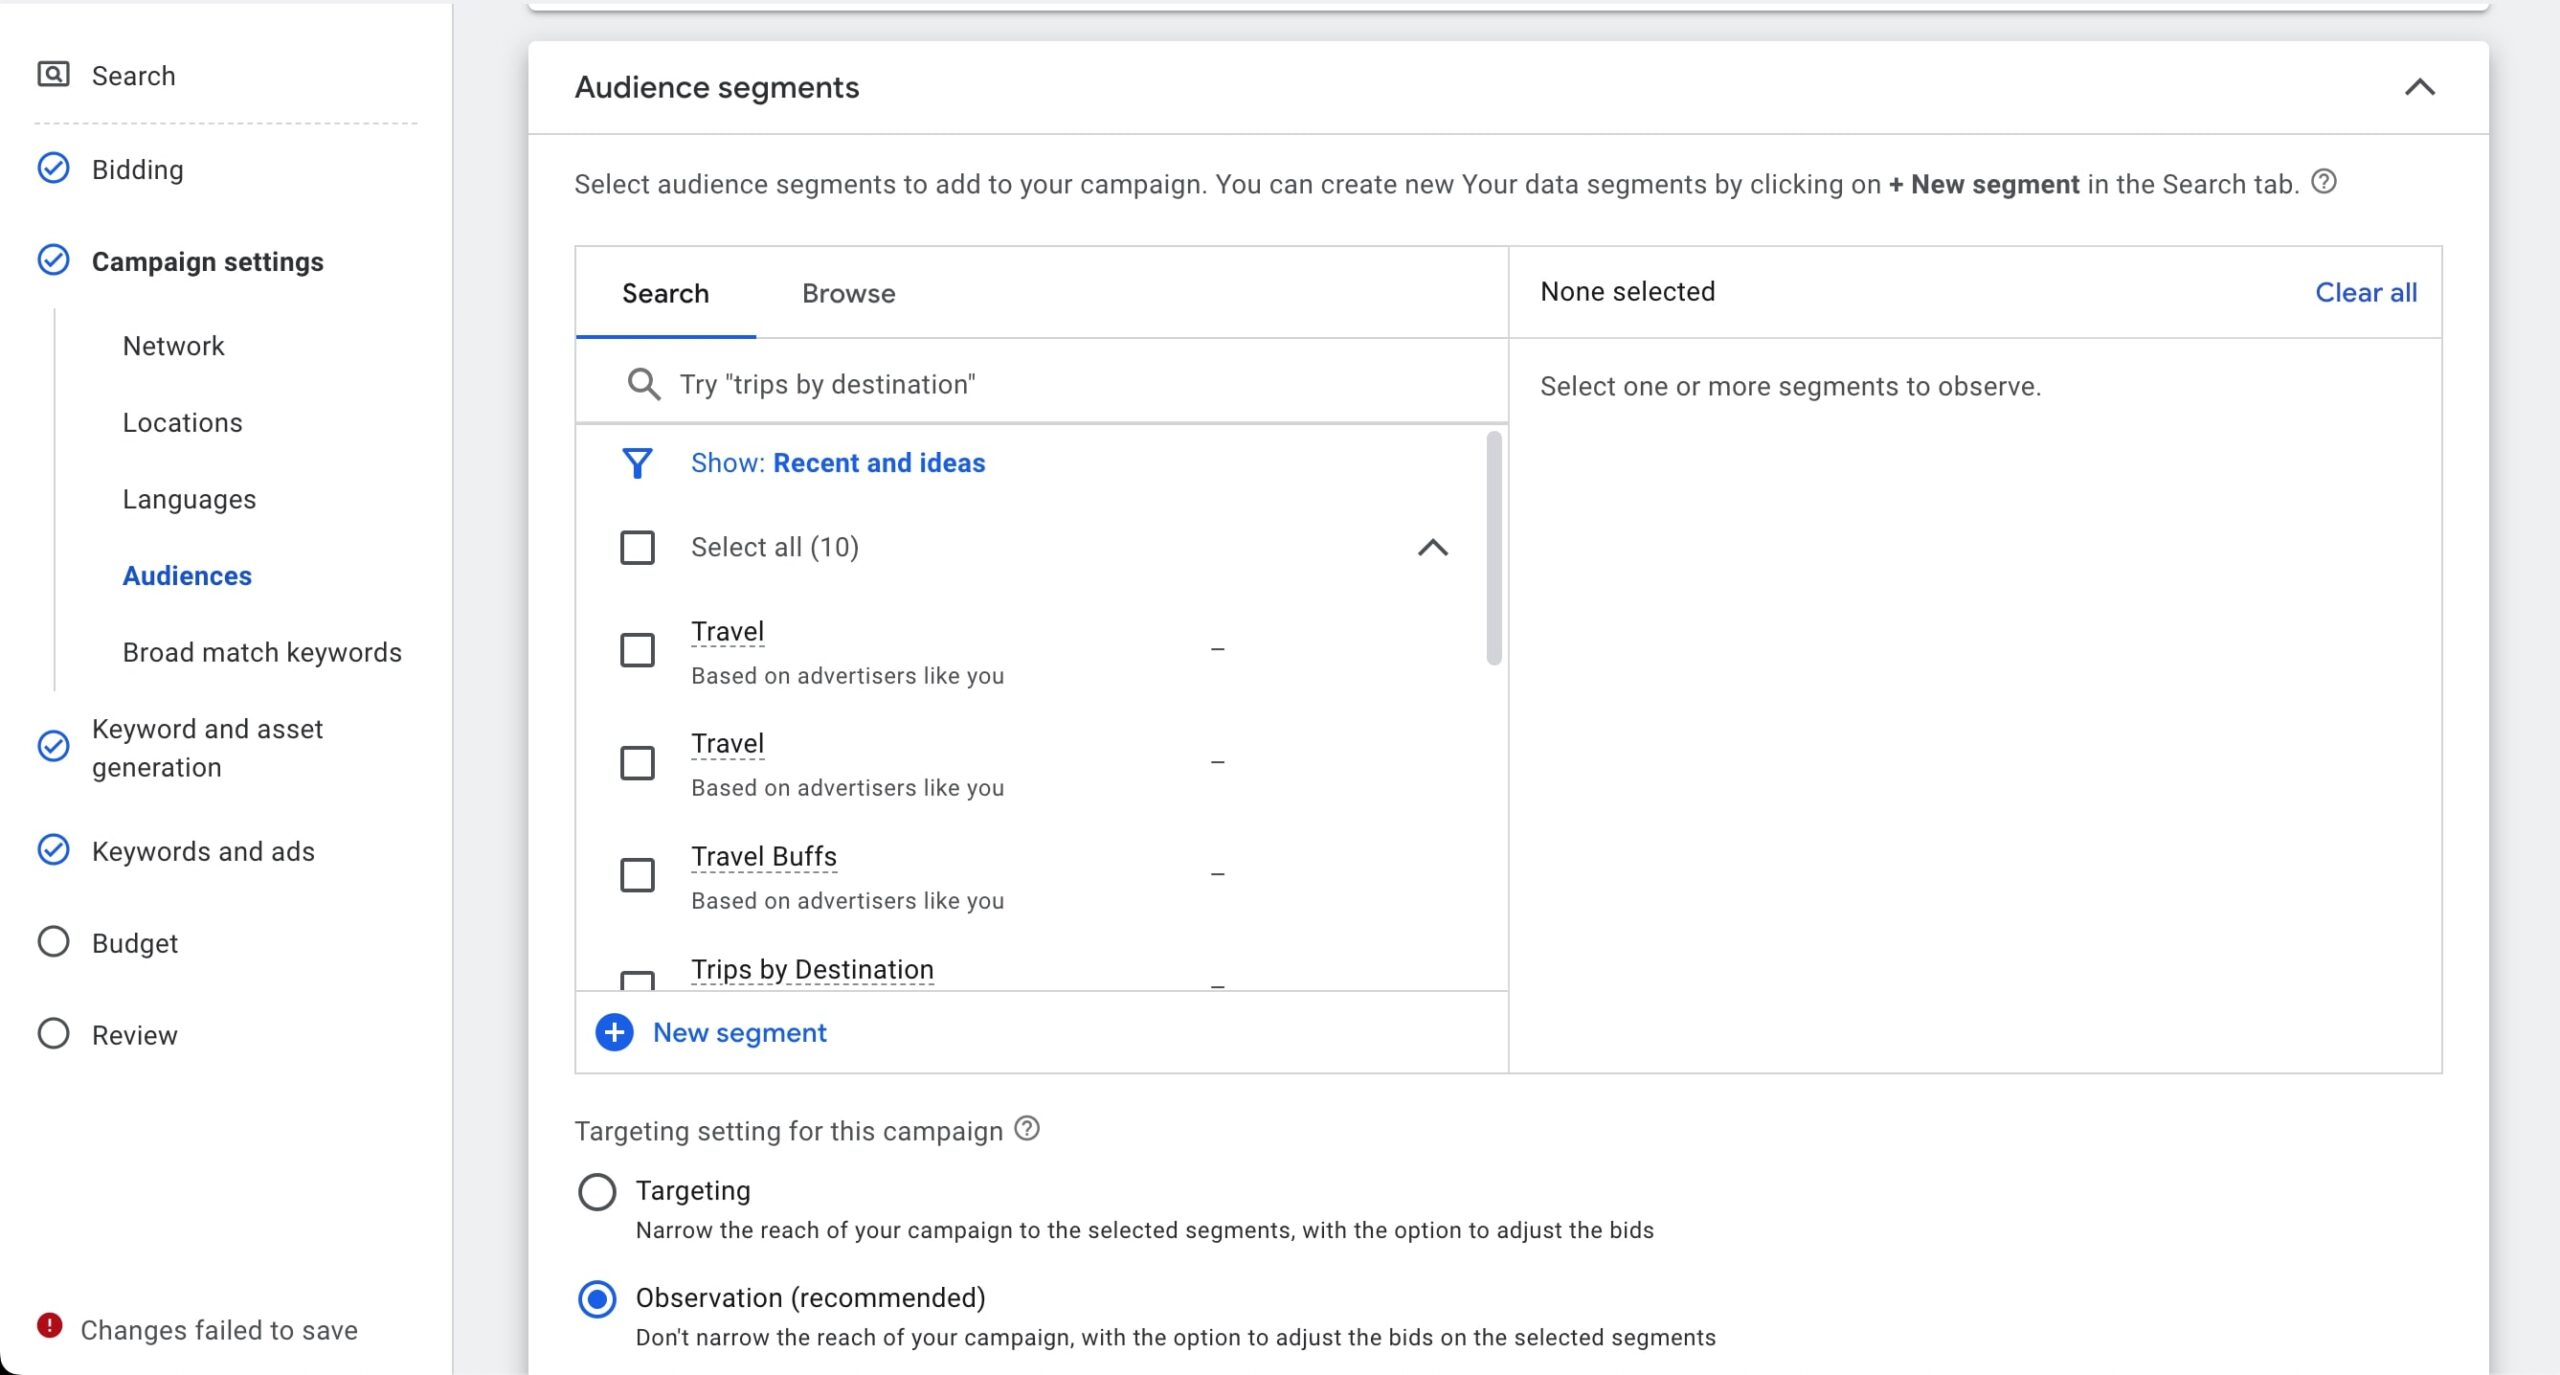
Task: Open Locations under Campaign settings
Action: click(182, 421)
